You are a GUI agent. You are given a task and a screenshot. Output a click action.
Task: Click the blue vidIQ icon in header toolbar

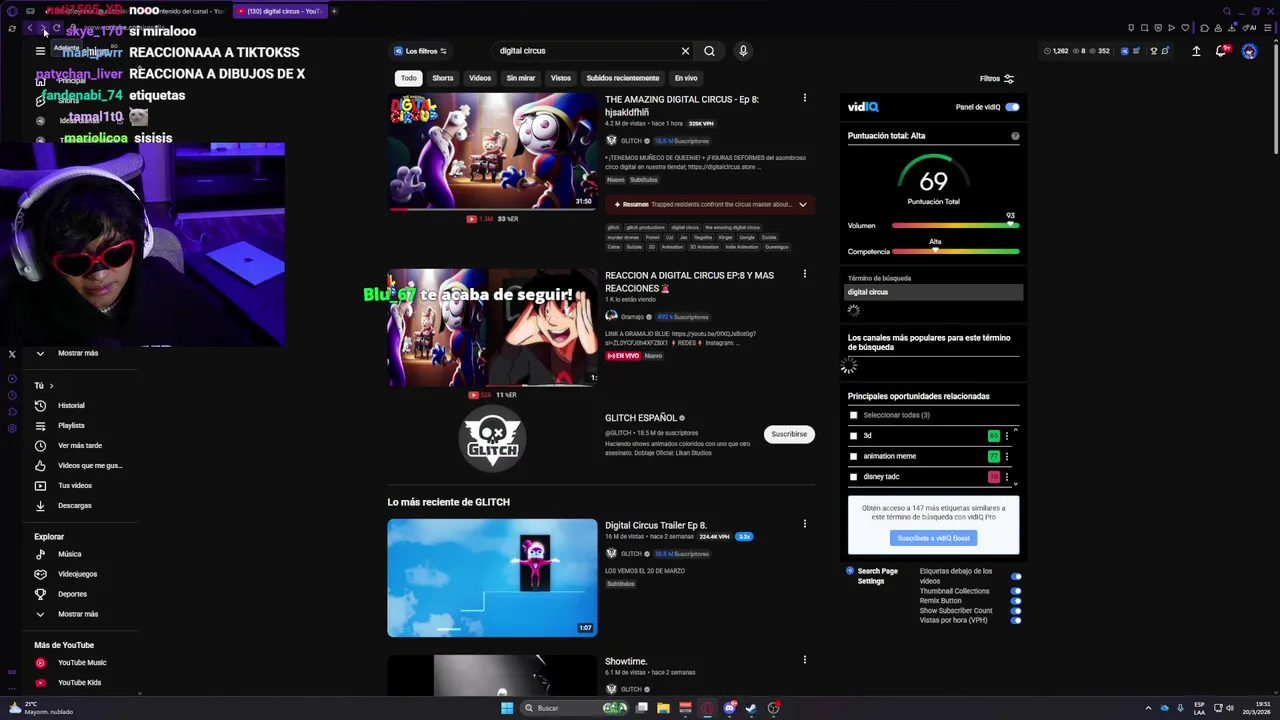(1125, 51)
